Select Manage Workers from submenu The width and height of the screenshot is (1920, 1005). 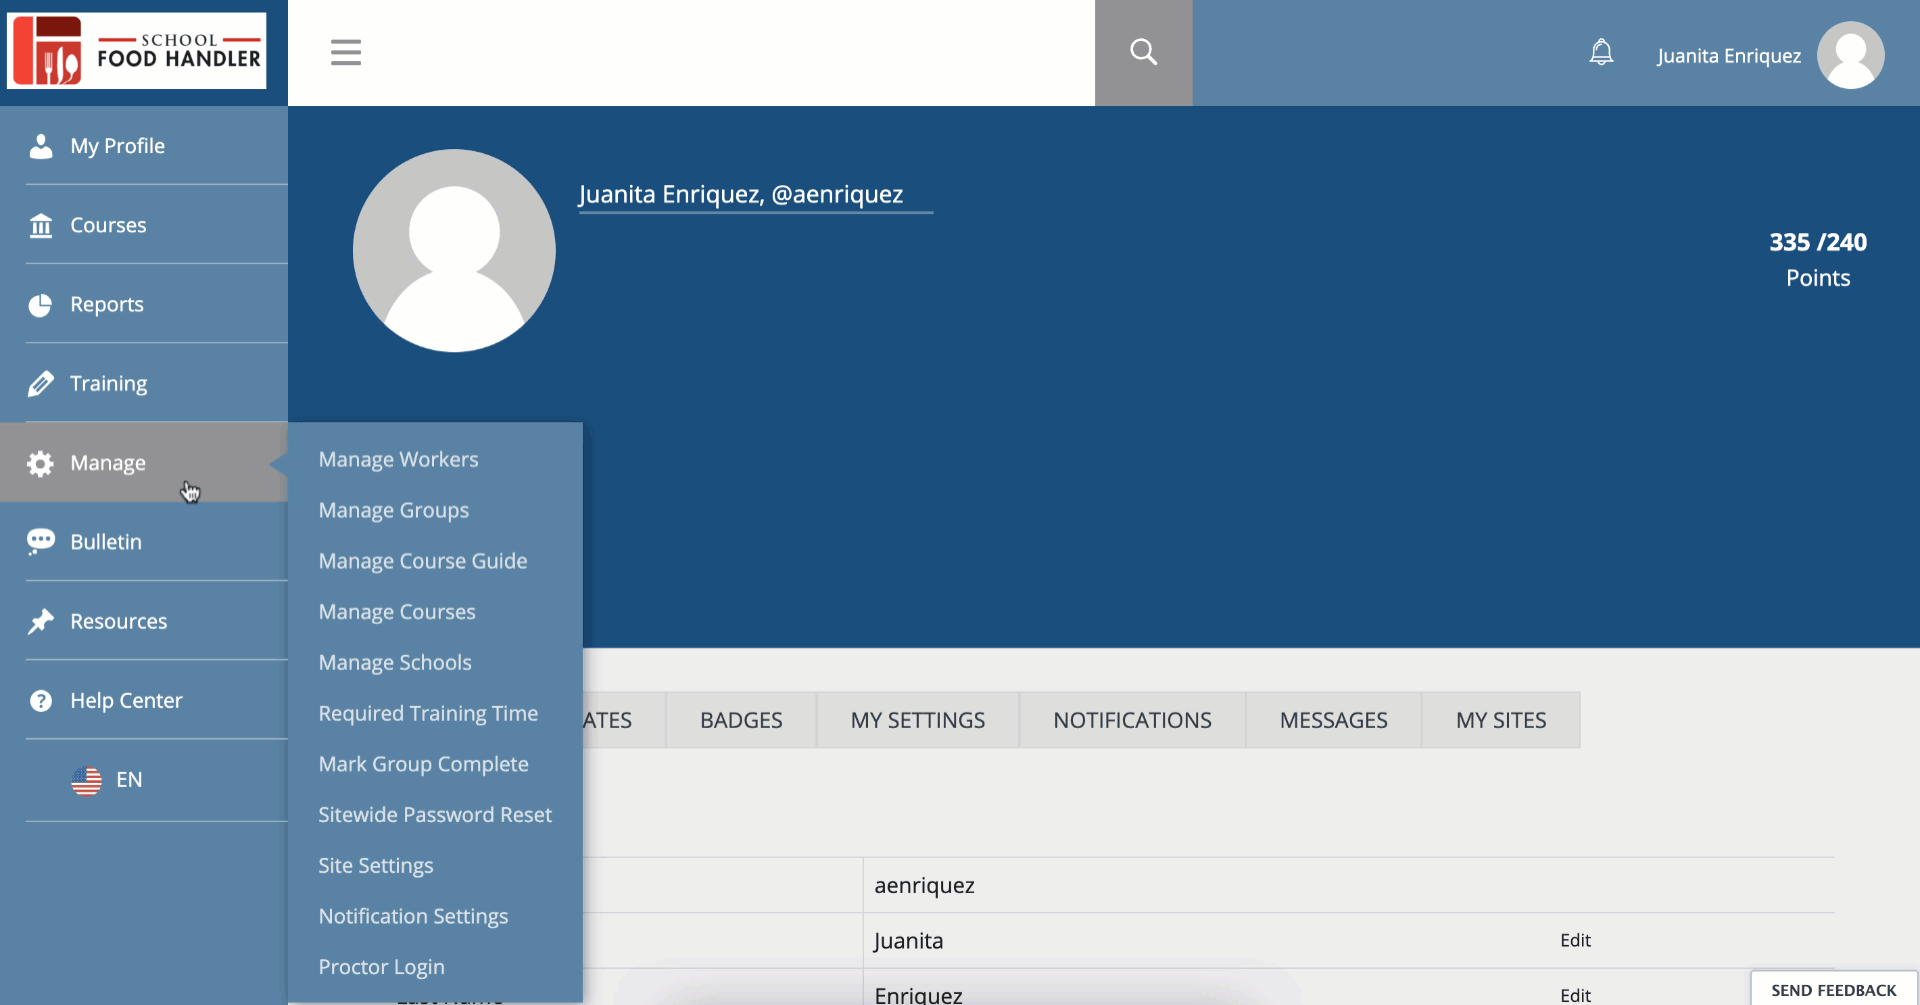coord(398,459)
